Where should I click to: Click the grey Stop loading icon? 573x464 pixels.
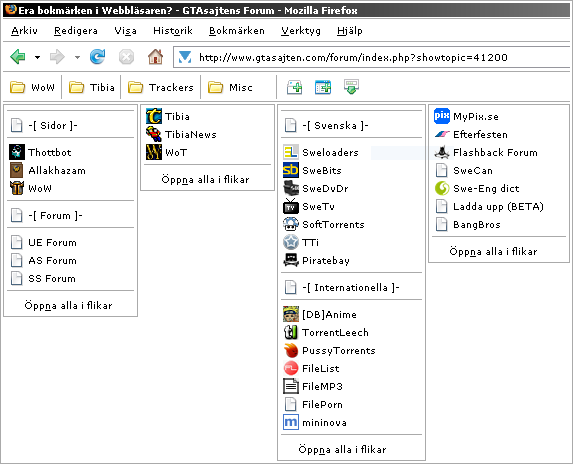pyautogui.click(x=126, y=57)
